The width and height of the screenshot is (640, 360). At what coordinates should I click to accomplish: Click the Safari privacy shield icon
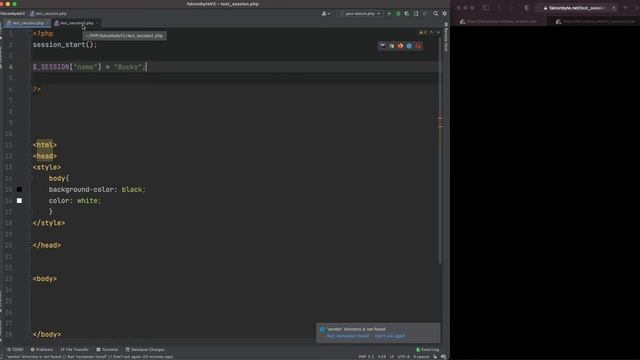pyautogui.click(x=527, y=8)
